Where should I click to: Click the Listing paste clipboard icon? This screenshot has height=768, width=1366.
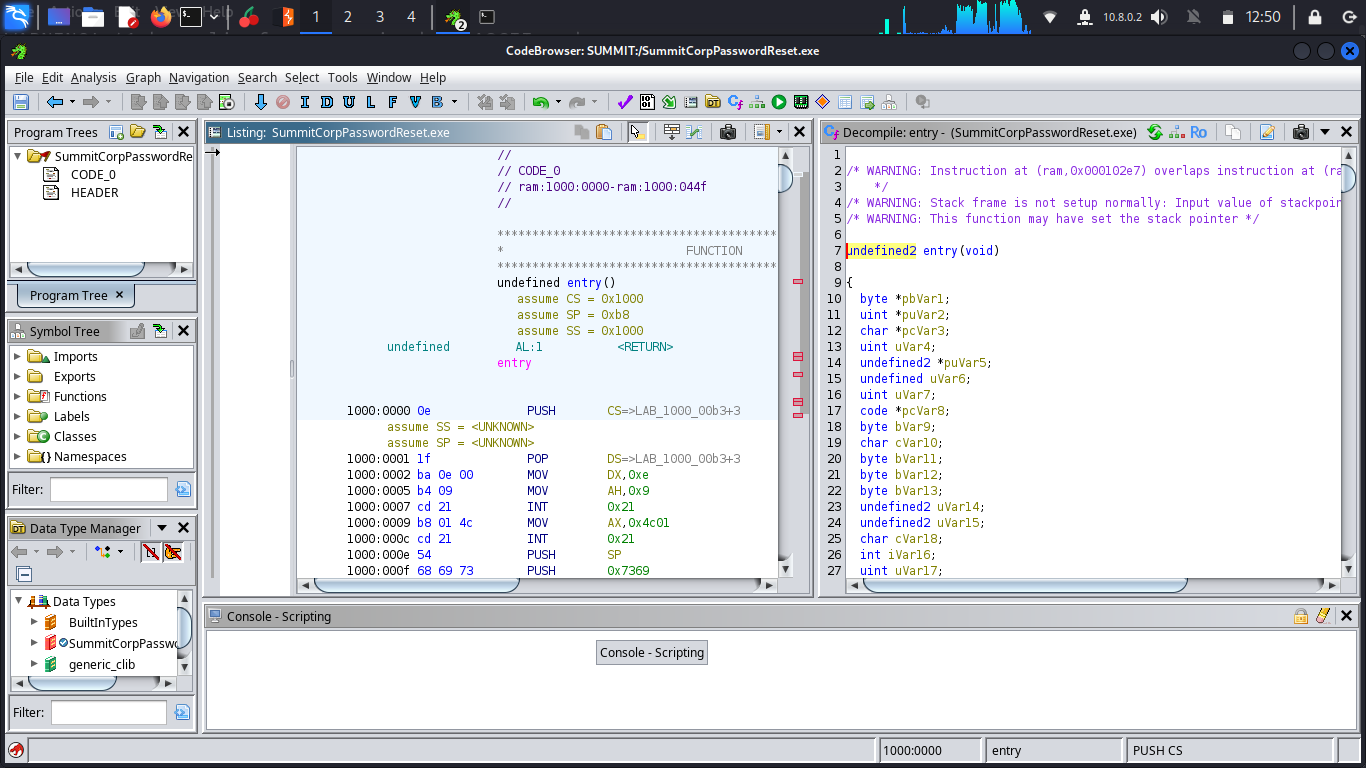(604, 132)
